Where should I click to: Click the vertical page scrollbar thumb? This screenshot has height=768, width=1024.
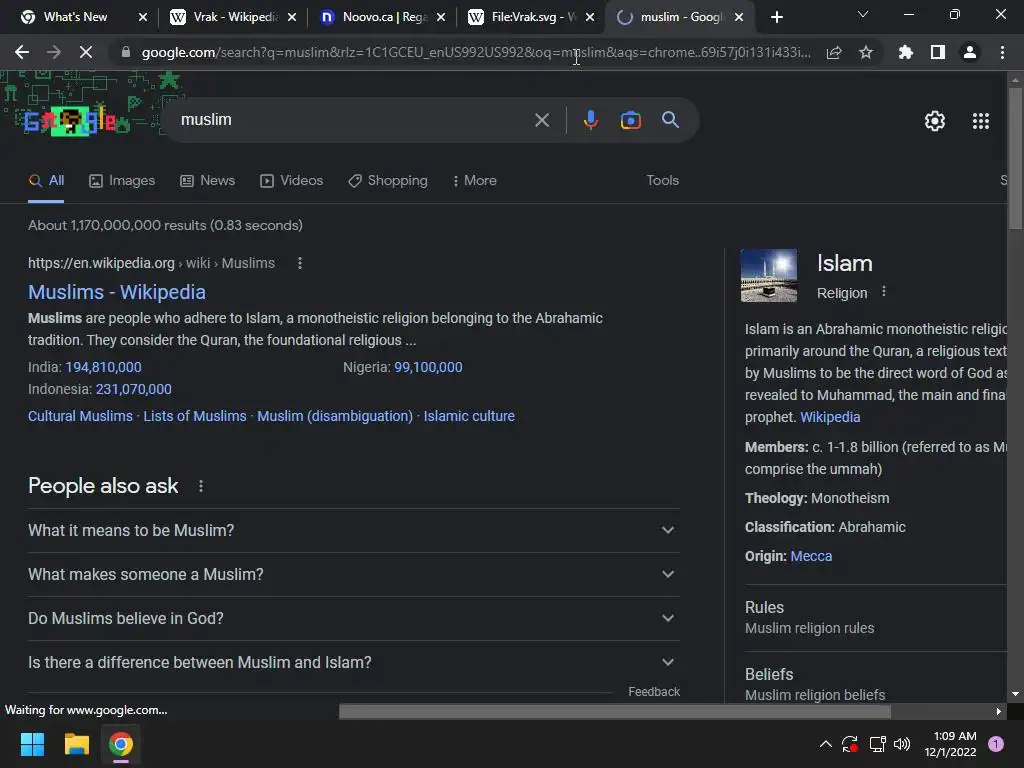[x=1014, y=157]
